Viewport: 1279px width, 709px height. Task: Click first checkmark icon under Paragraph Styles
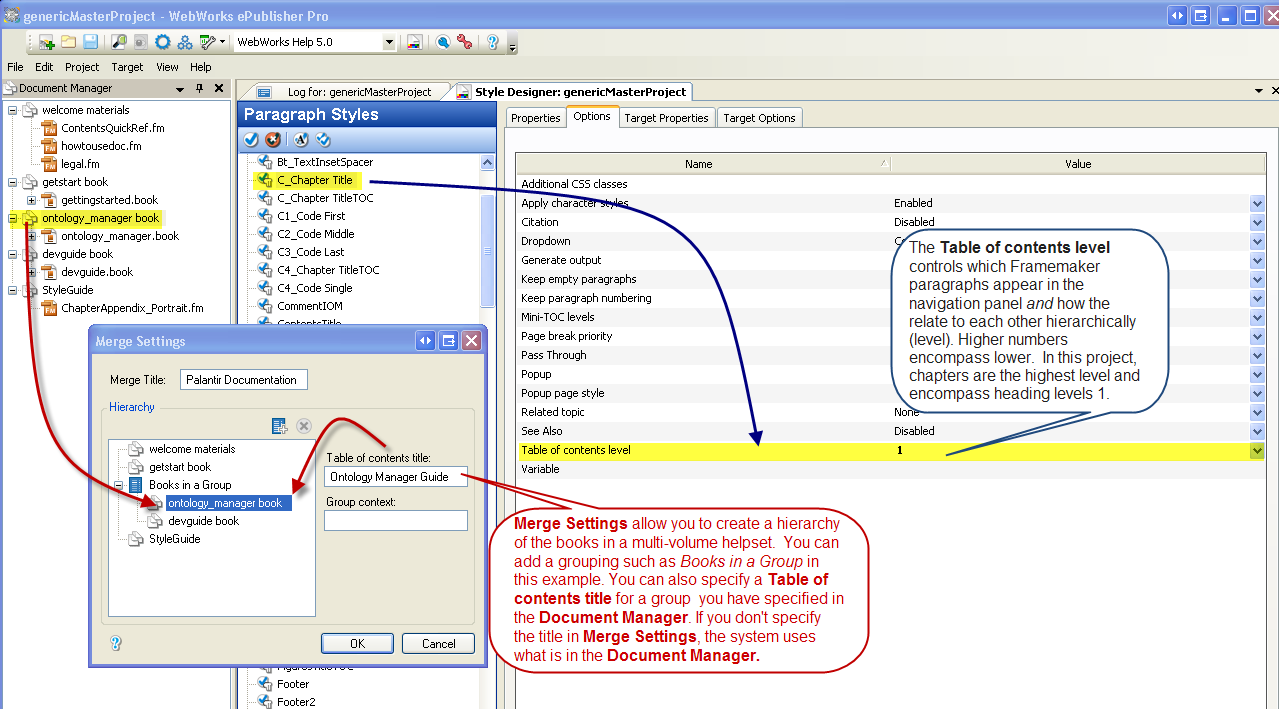251,139
